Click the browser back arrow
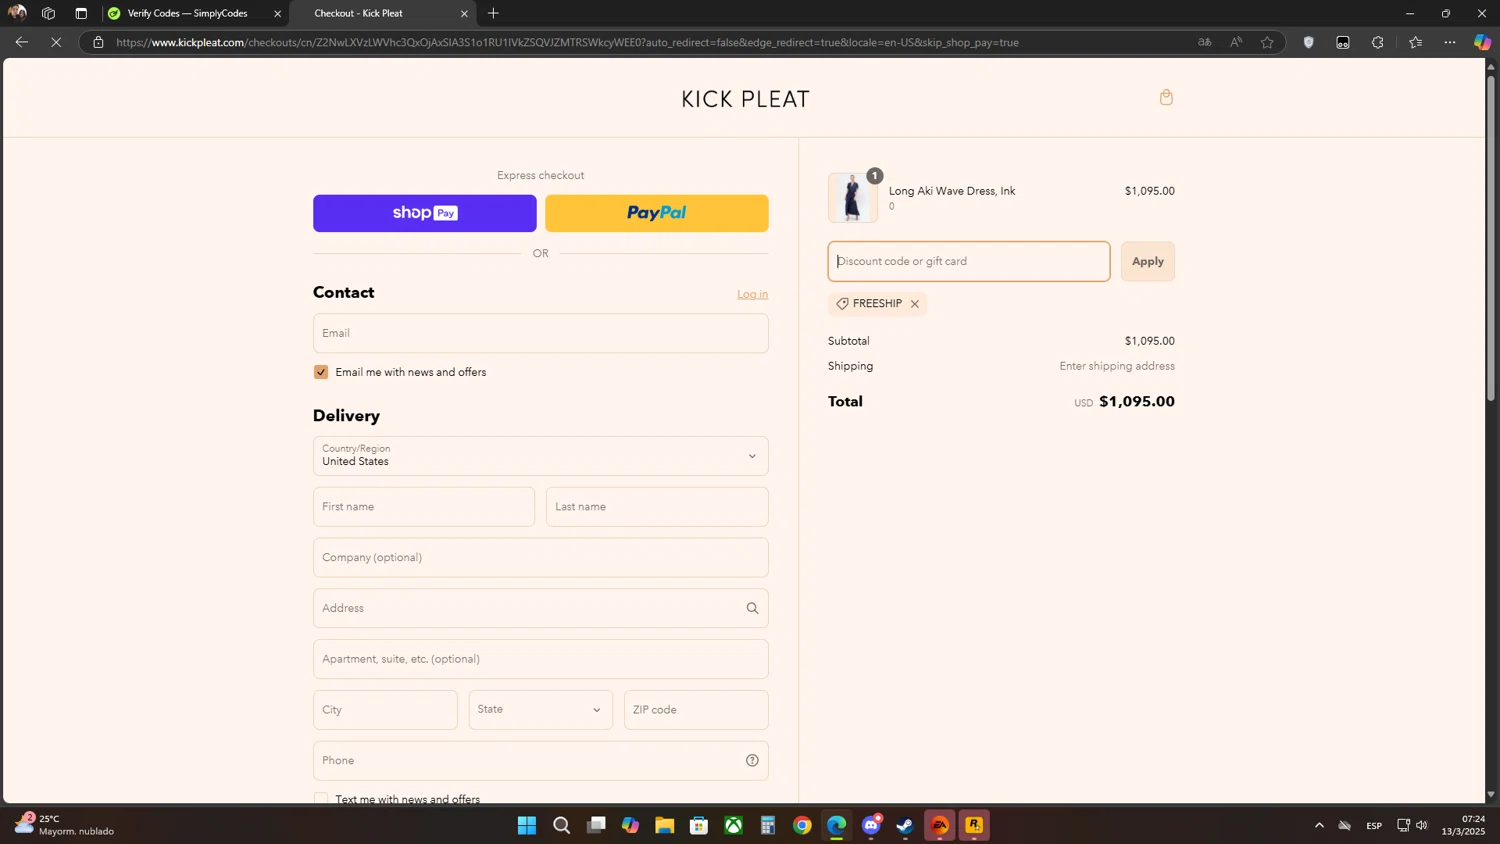Image resolution: width=1500 pixels, height=844 pixels. 21,42
